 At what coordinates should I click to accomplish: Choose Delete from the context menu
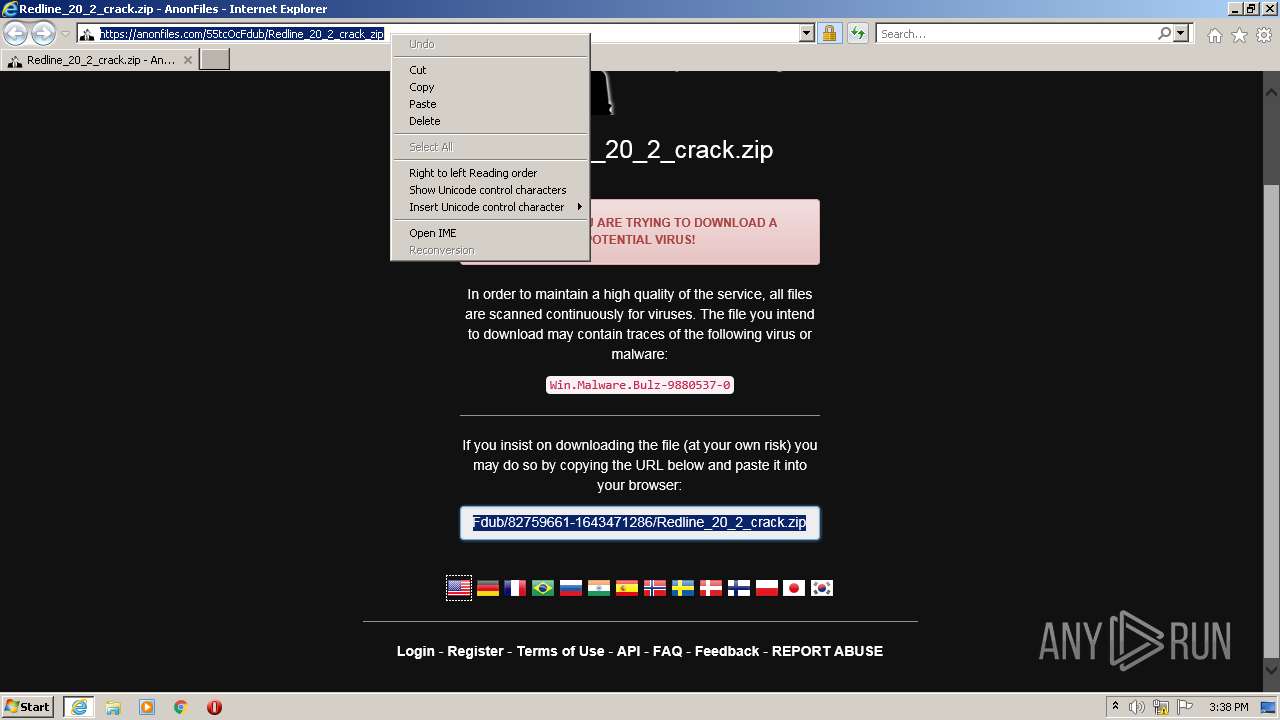[490, 121]
